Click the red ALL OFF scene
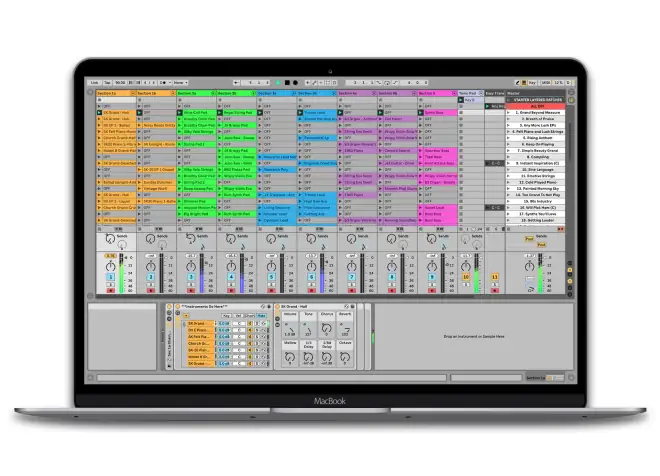The image size is (660, 476). (537, 106)
